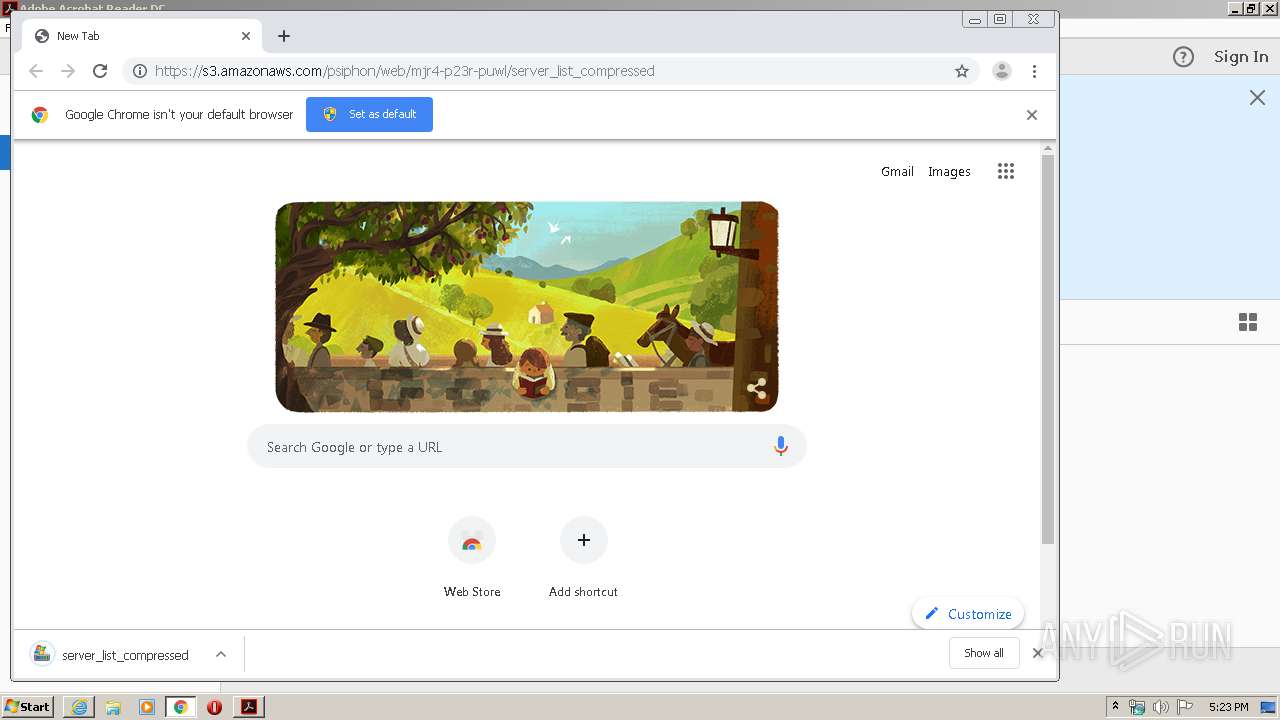Click the Google search box
1280x720 pixels.
pos(527,447)
